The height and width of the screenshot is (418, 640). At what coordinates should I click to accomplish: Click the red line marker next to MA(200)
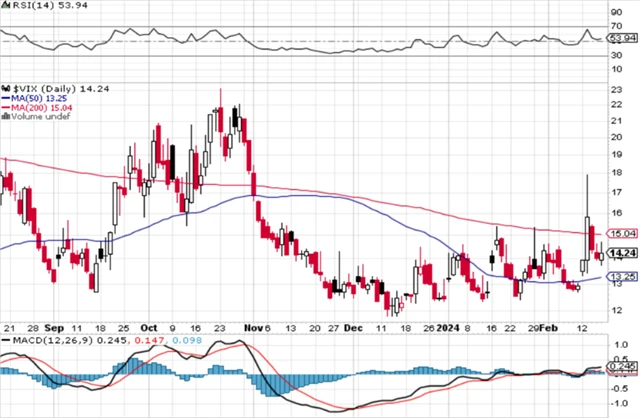(5, 108)
